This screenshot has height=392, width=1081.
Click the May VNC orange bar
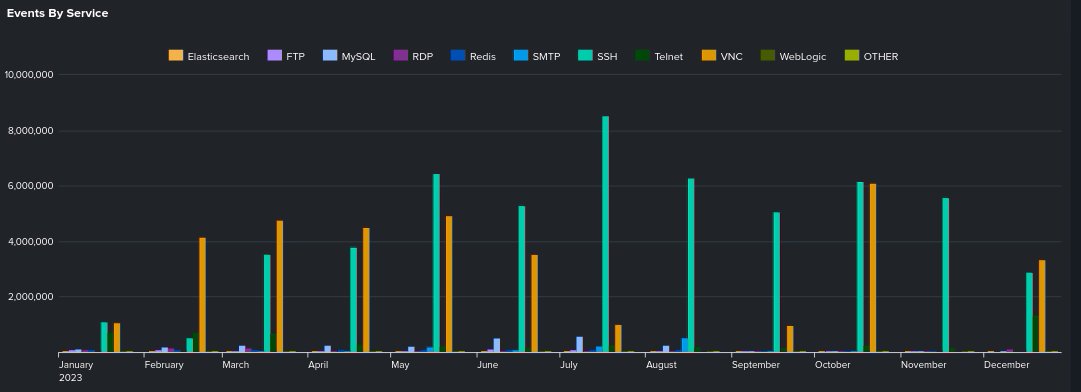[449, 285]
